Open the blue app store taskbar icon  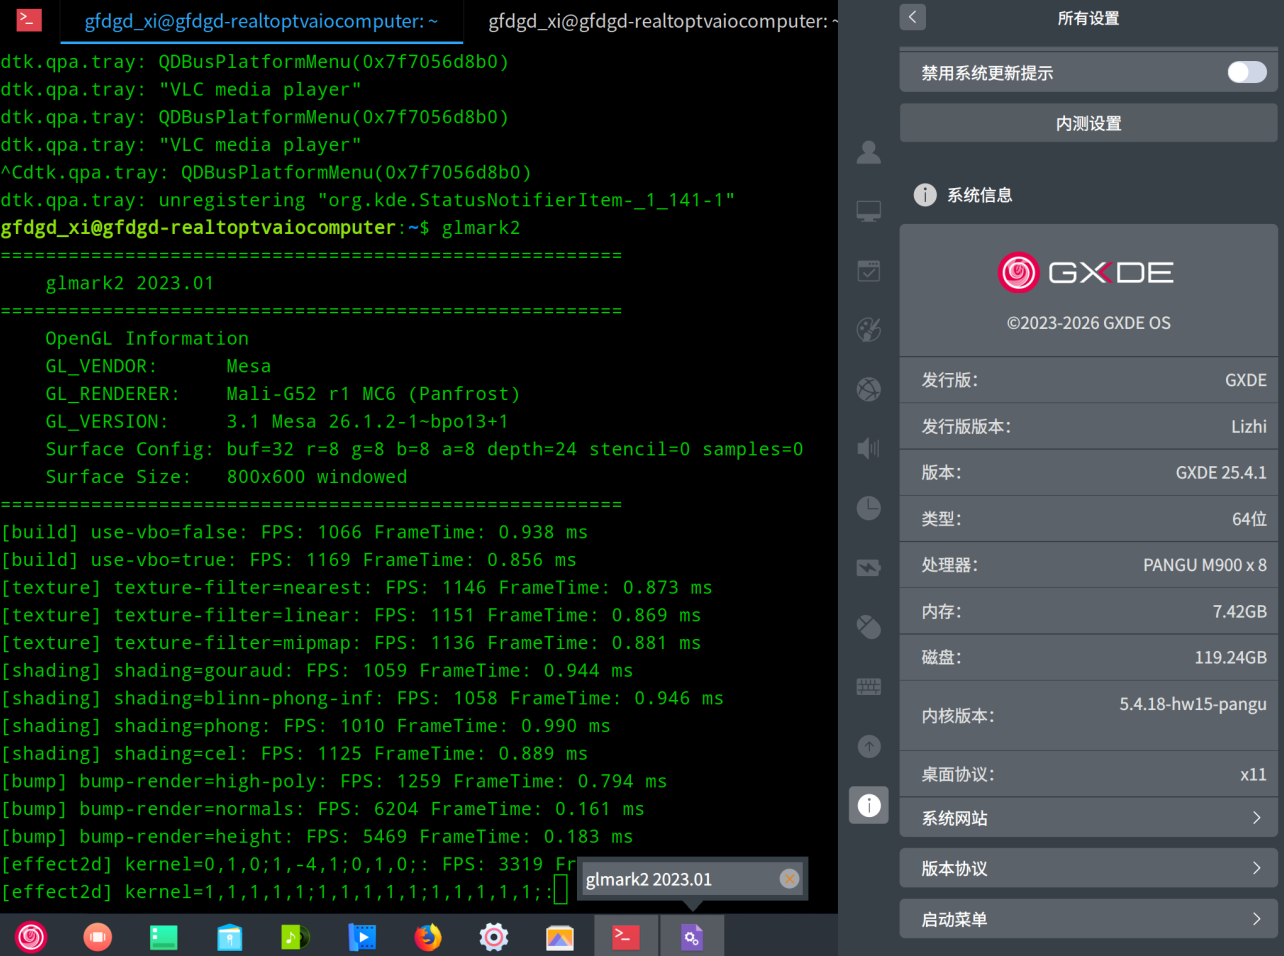(229, 937)
